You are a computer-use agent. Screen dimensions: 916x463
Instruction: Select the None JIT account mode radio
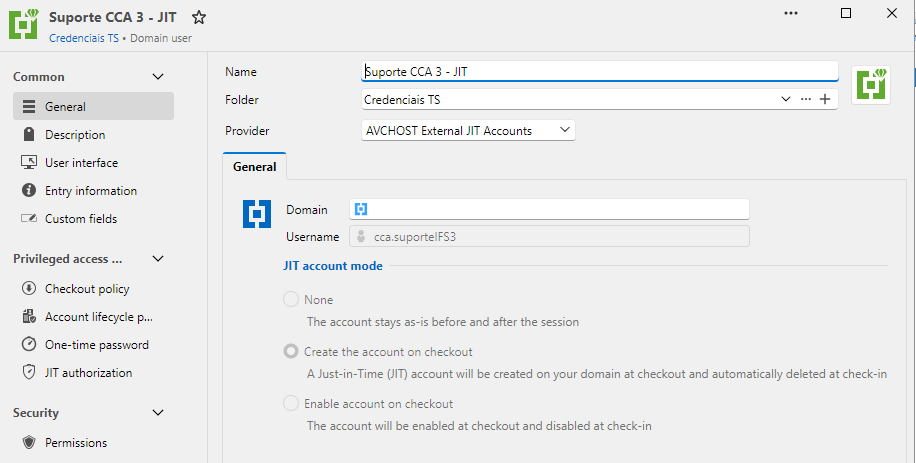coord(291,300)
